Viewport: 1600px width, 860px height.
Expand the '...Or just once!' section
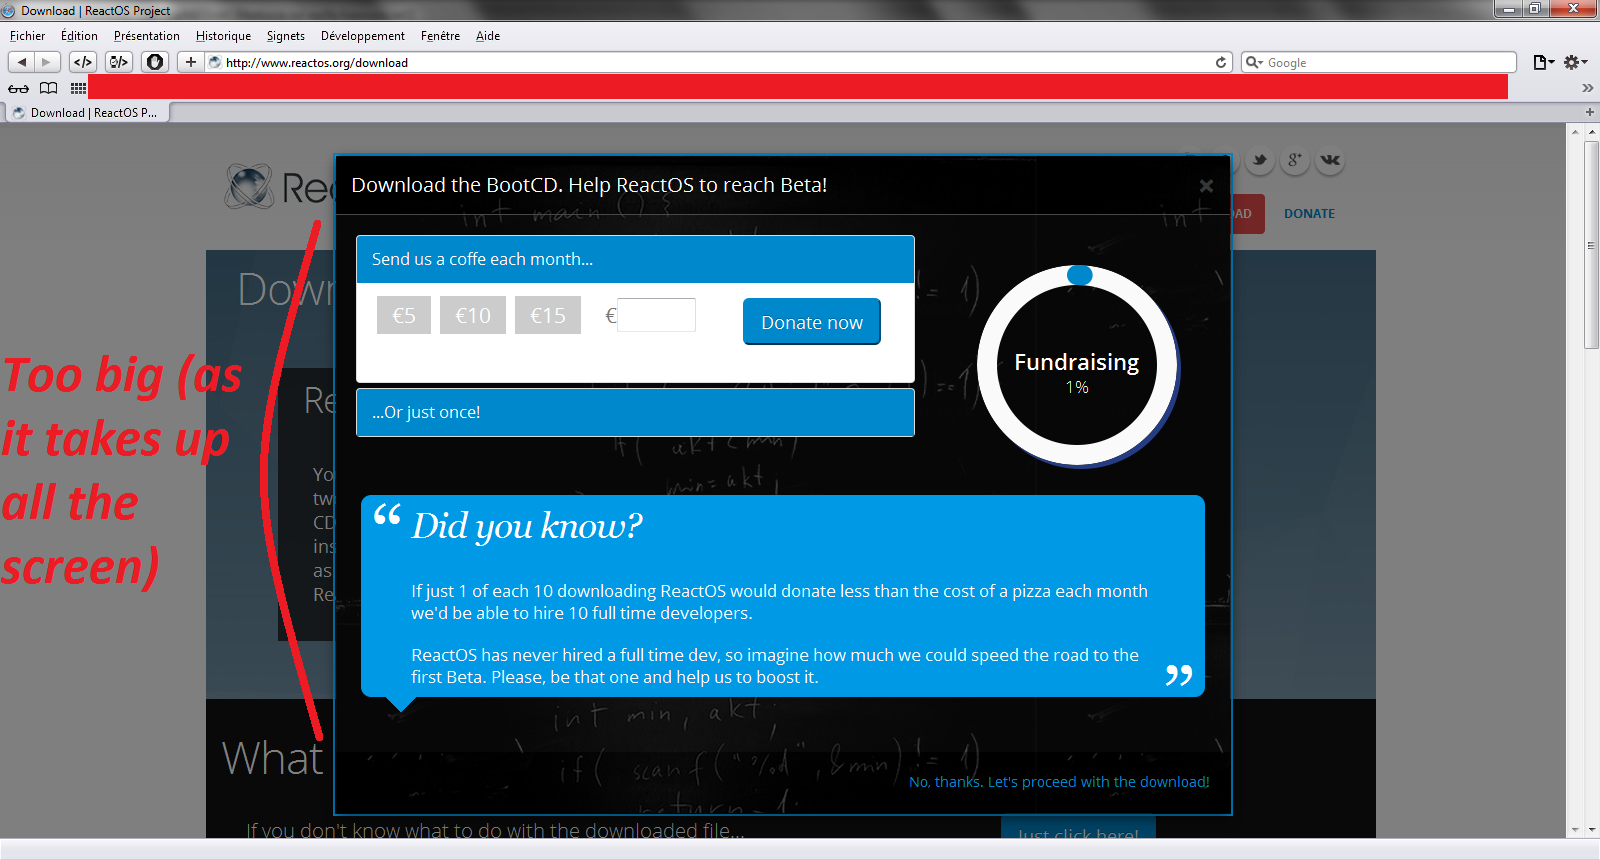[635, 412]
